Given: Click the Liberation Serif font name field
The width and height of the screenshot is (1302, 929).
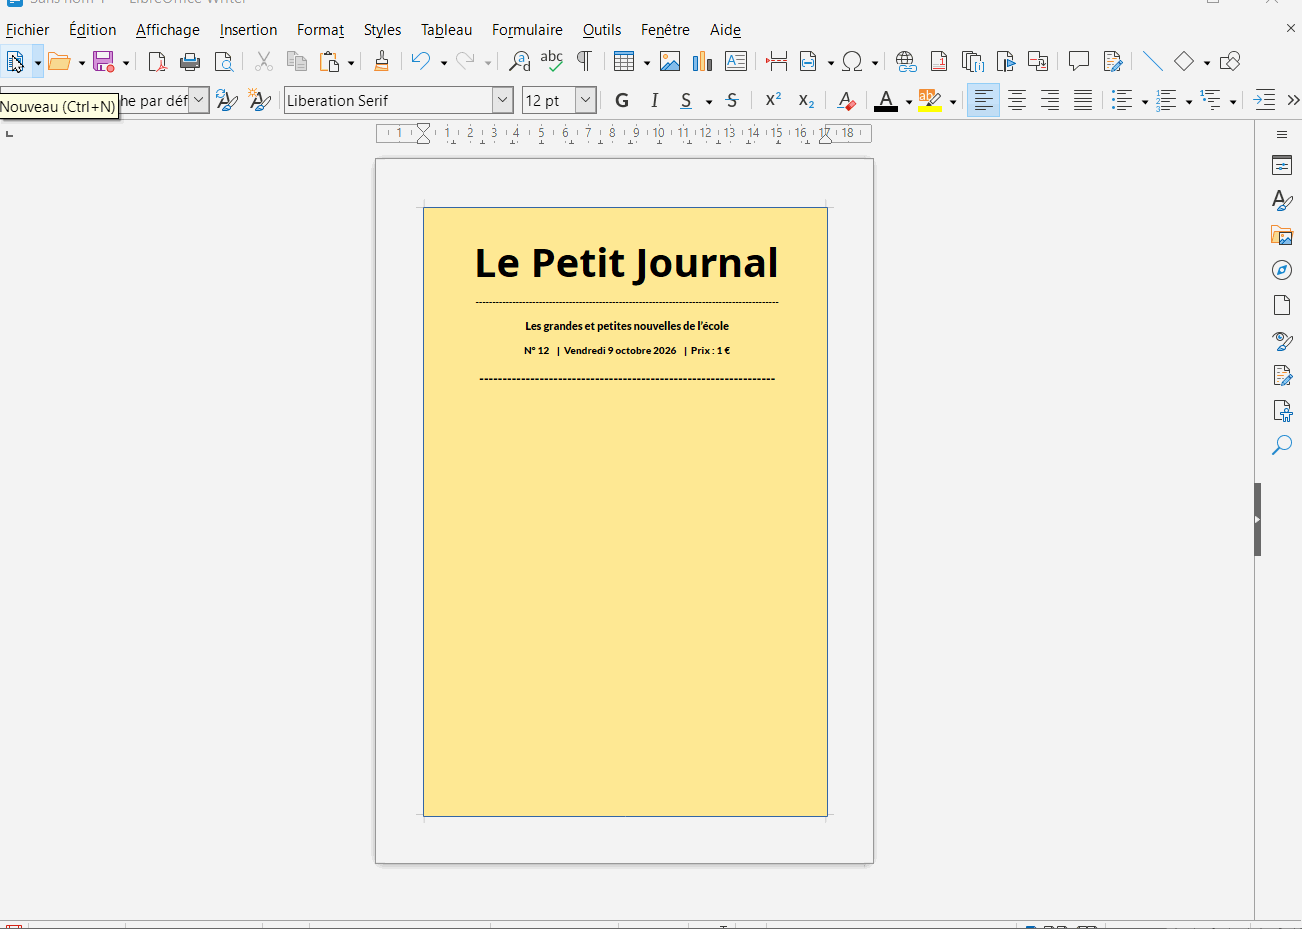Looking at the screenshot, I should tap(389, 101).
